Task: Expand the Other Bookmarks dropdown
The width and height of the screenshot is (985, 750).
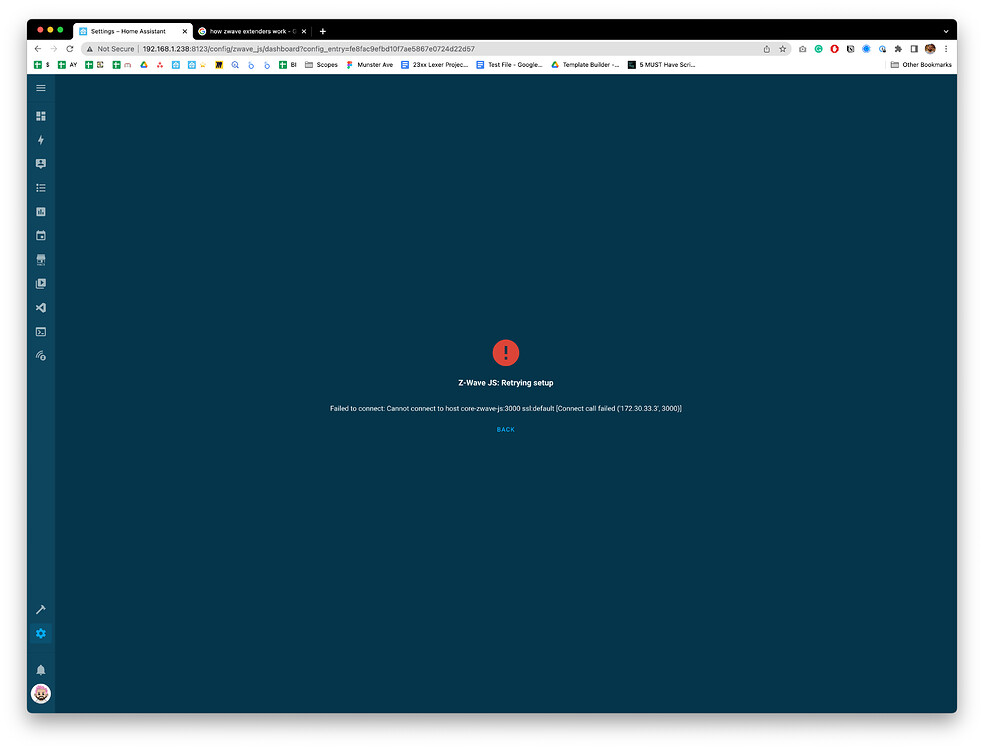Action: [919, 64]
